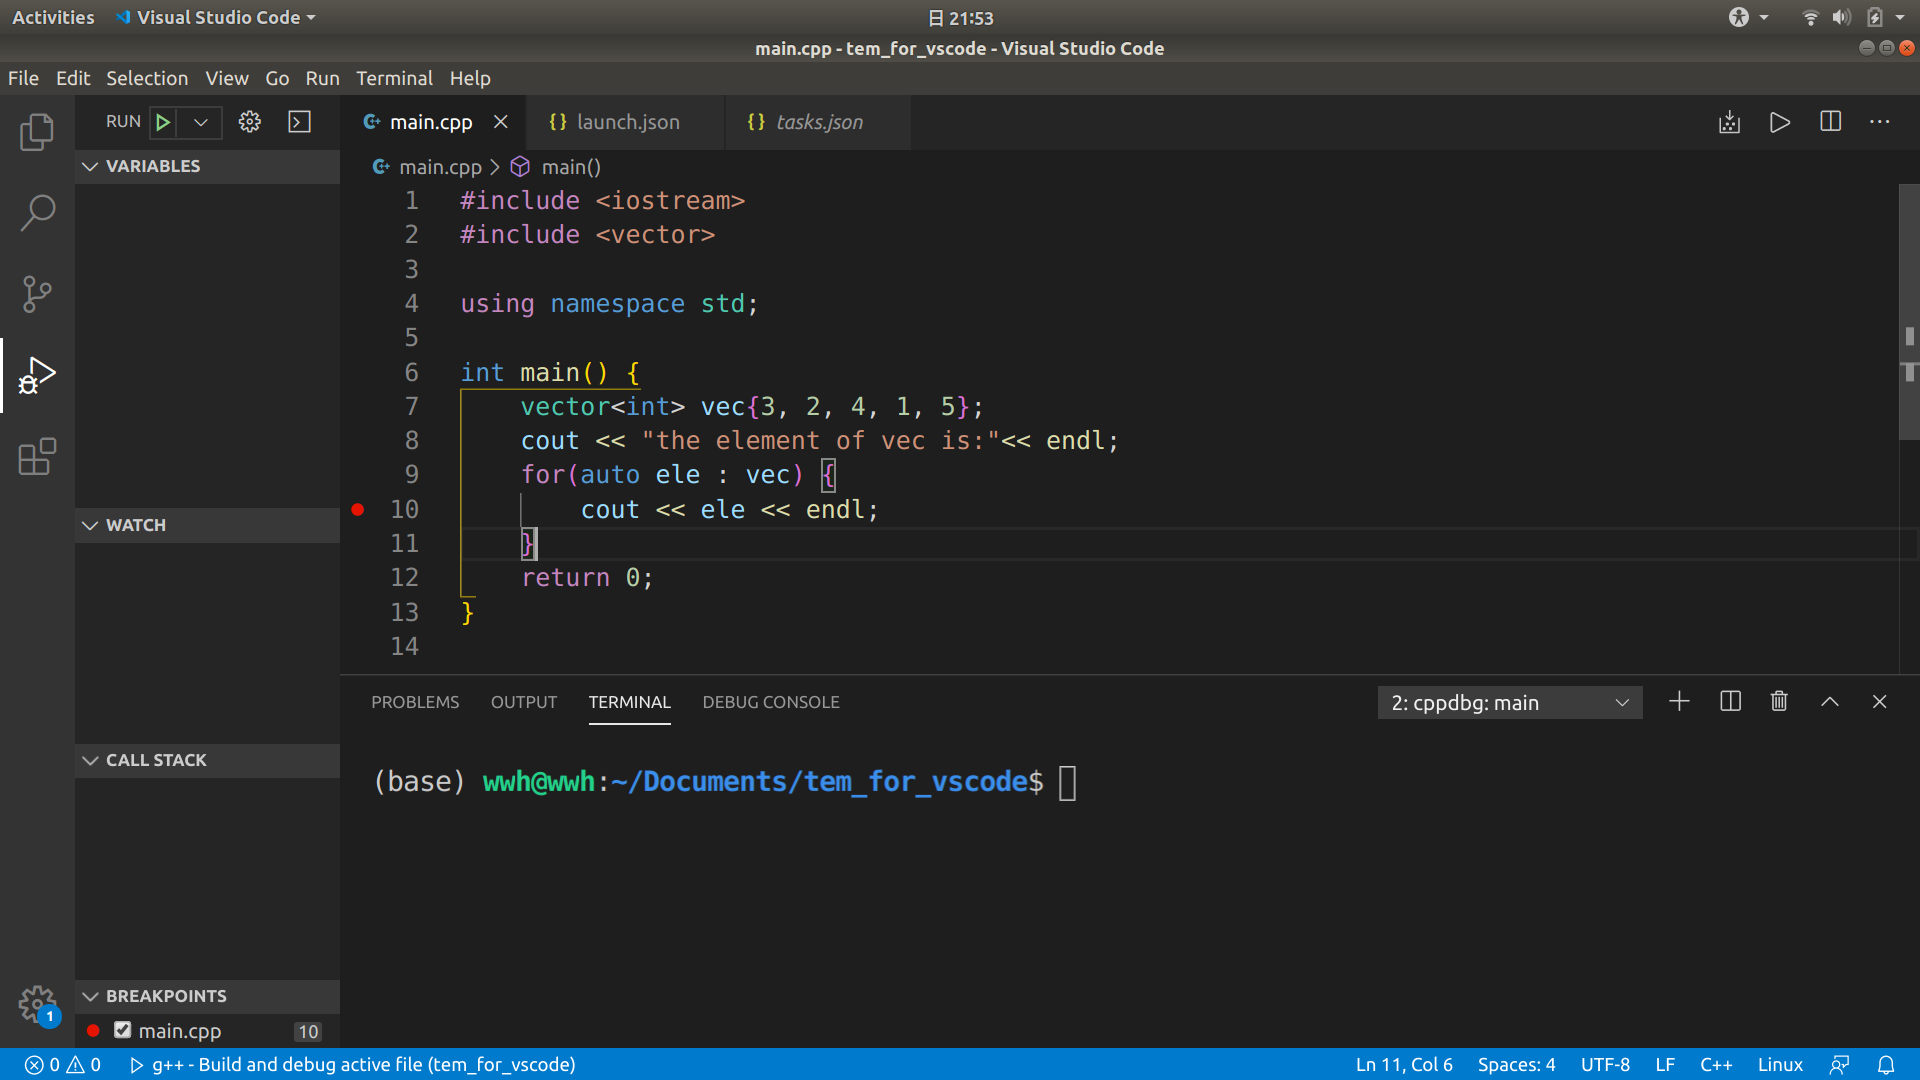Viewport: 1920px width, 1080px height.
Task: Open the run configuration dropdown
Action: [201, 121]
